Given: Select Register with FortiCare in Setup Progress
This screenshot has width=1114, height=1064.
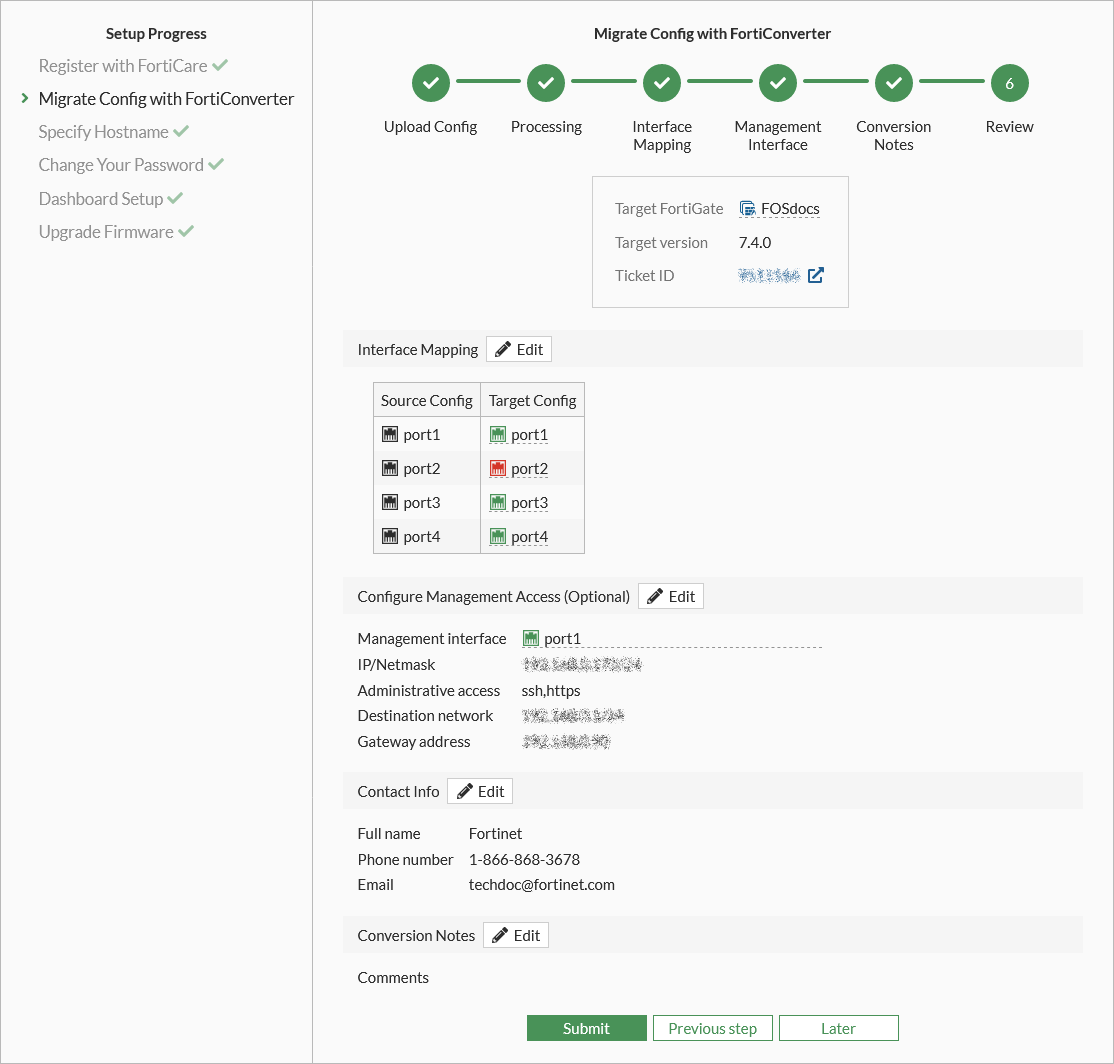Looking at the screenshot, I should pyautogui.click(x=123, y=66).
